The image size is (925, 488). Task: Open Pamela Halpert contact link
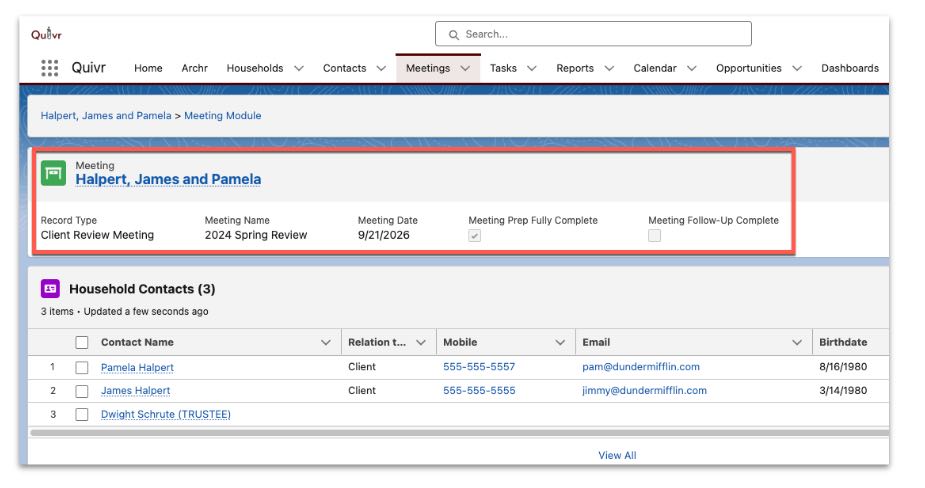[x=137, y=367]
